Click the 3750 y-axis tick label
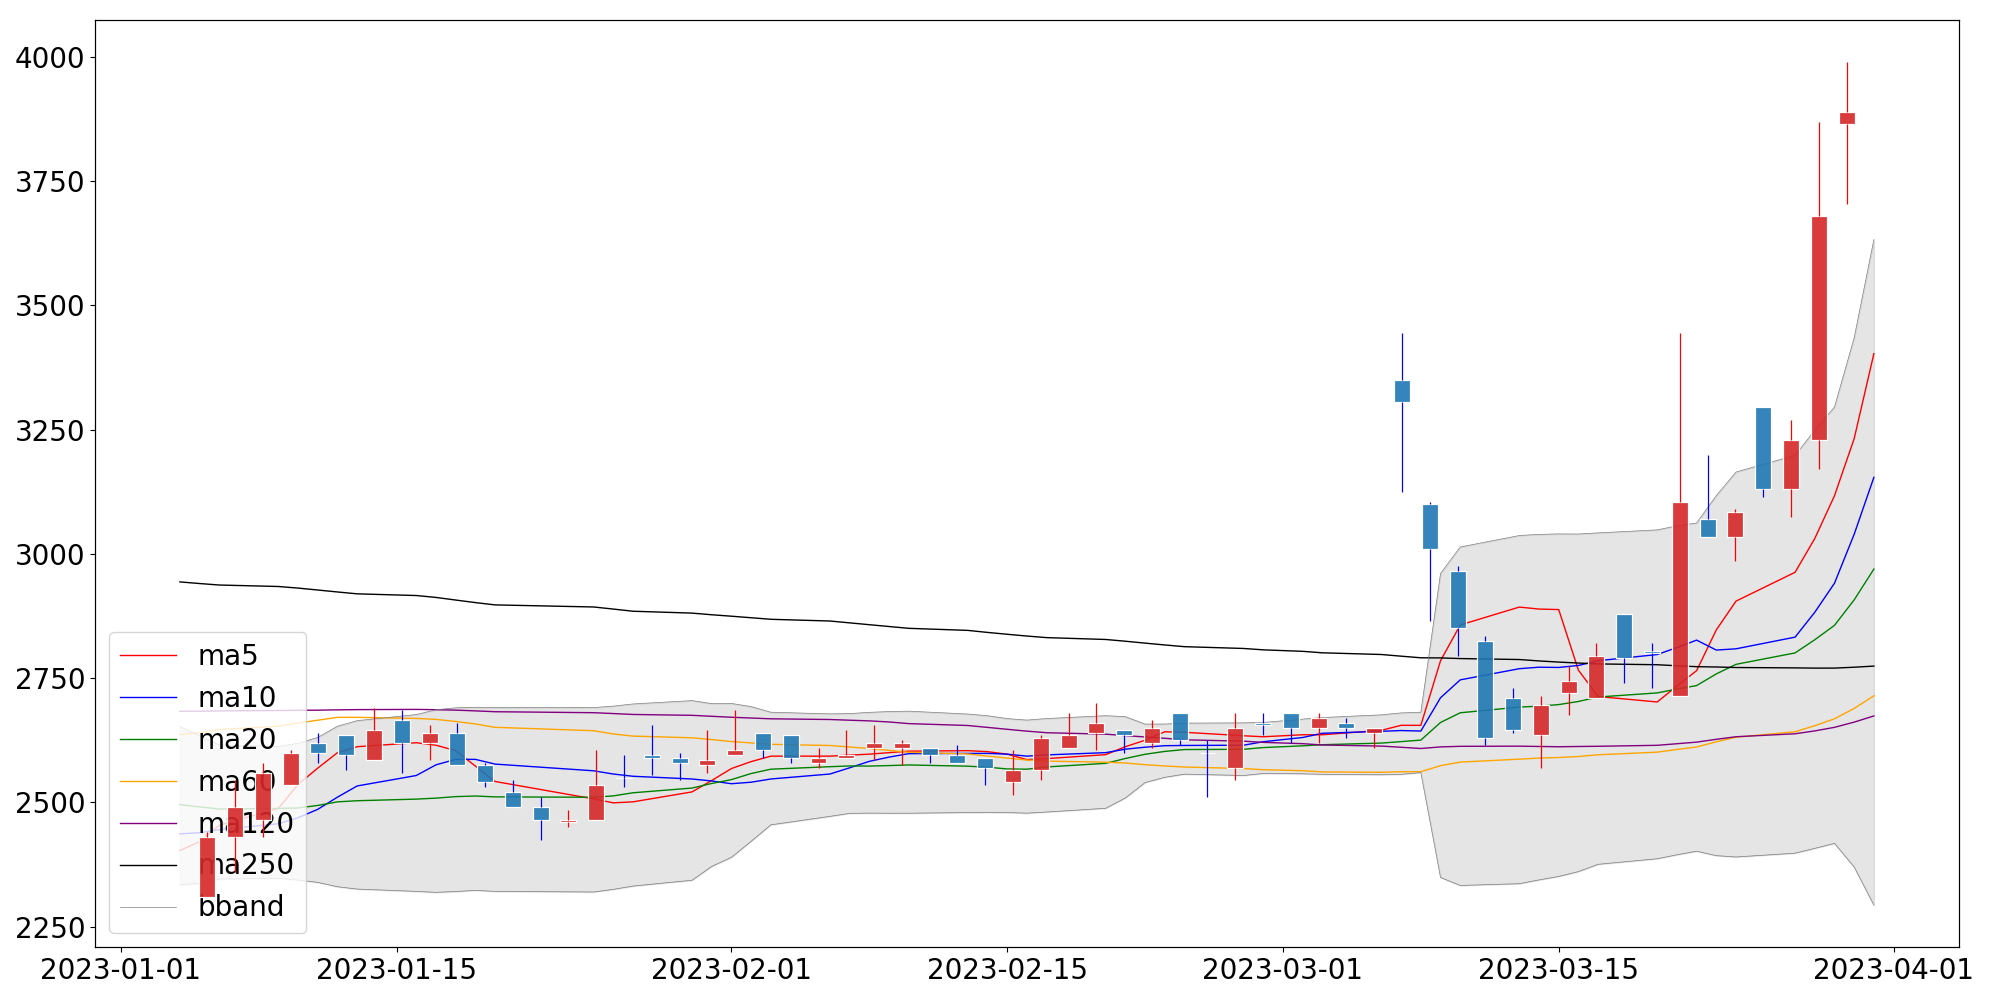The image size is (2000, 1000). [x=50, y=182]
